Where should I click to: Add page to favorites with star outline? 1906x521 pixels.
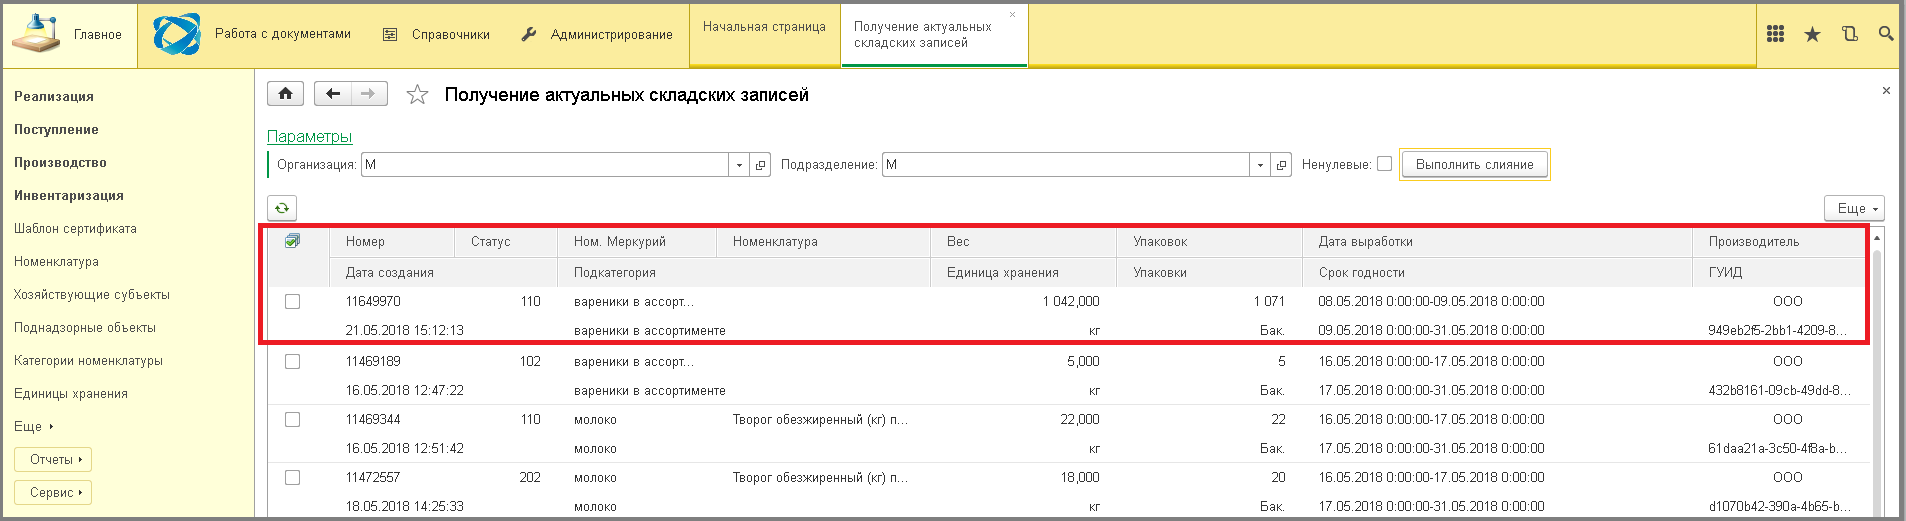pyautogui.click(x=417, y=95)
